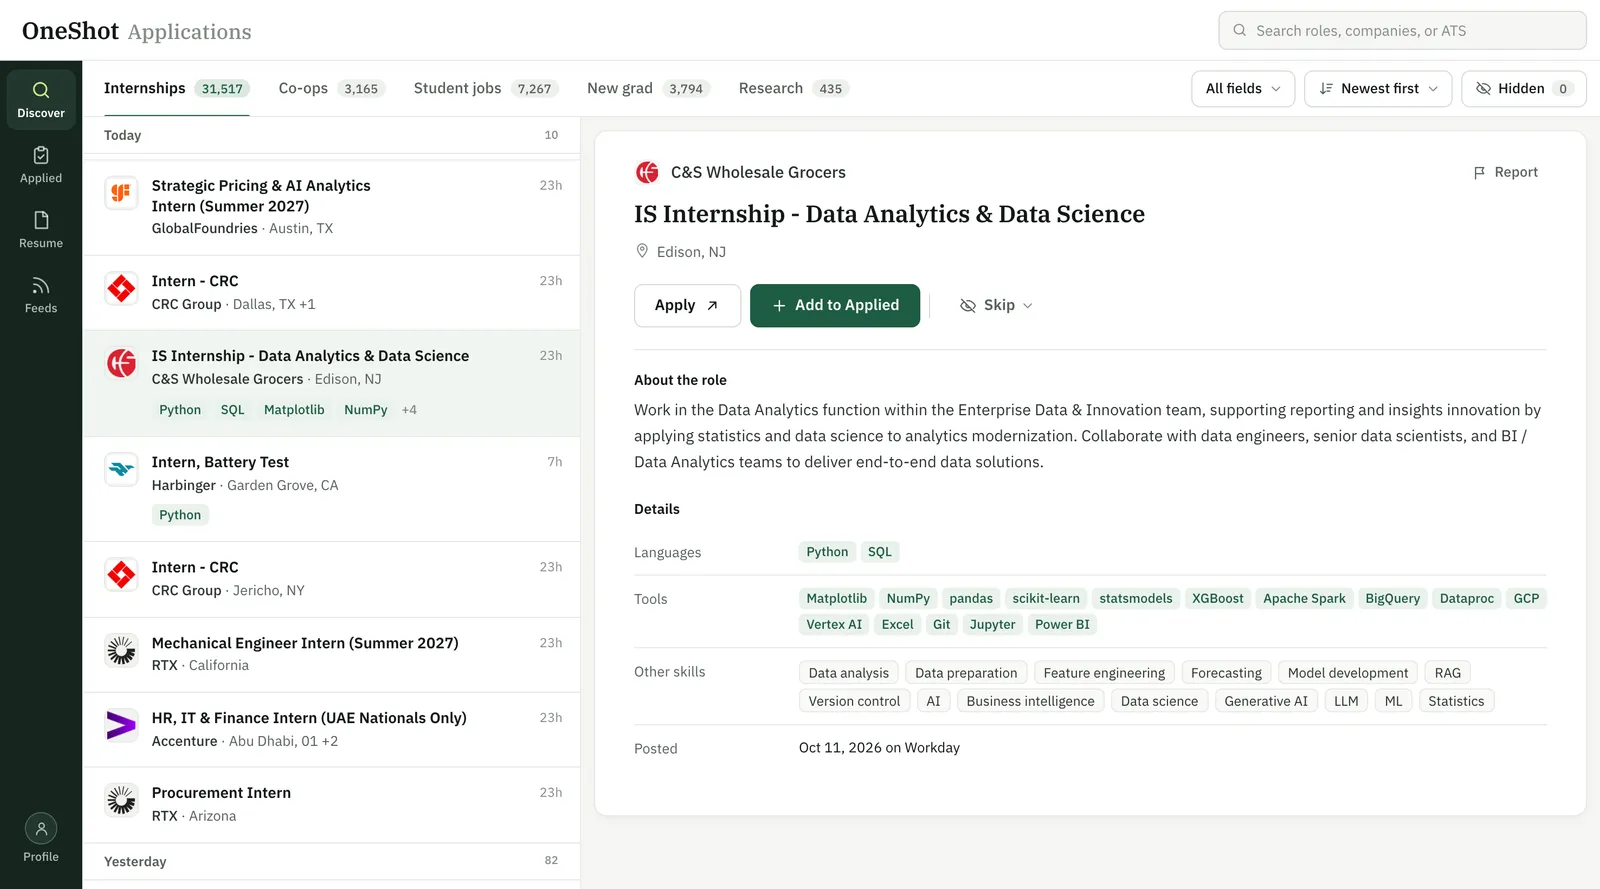Click the RTX logo on Procurement Intern
Viewport: 1600px width, 889px height.
(x=121, y=800)
